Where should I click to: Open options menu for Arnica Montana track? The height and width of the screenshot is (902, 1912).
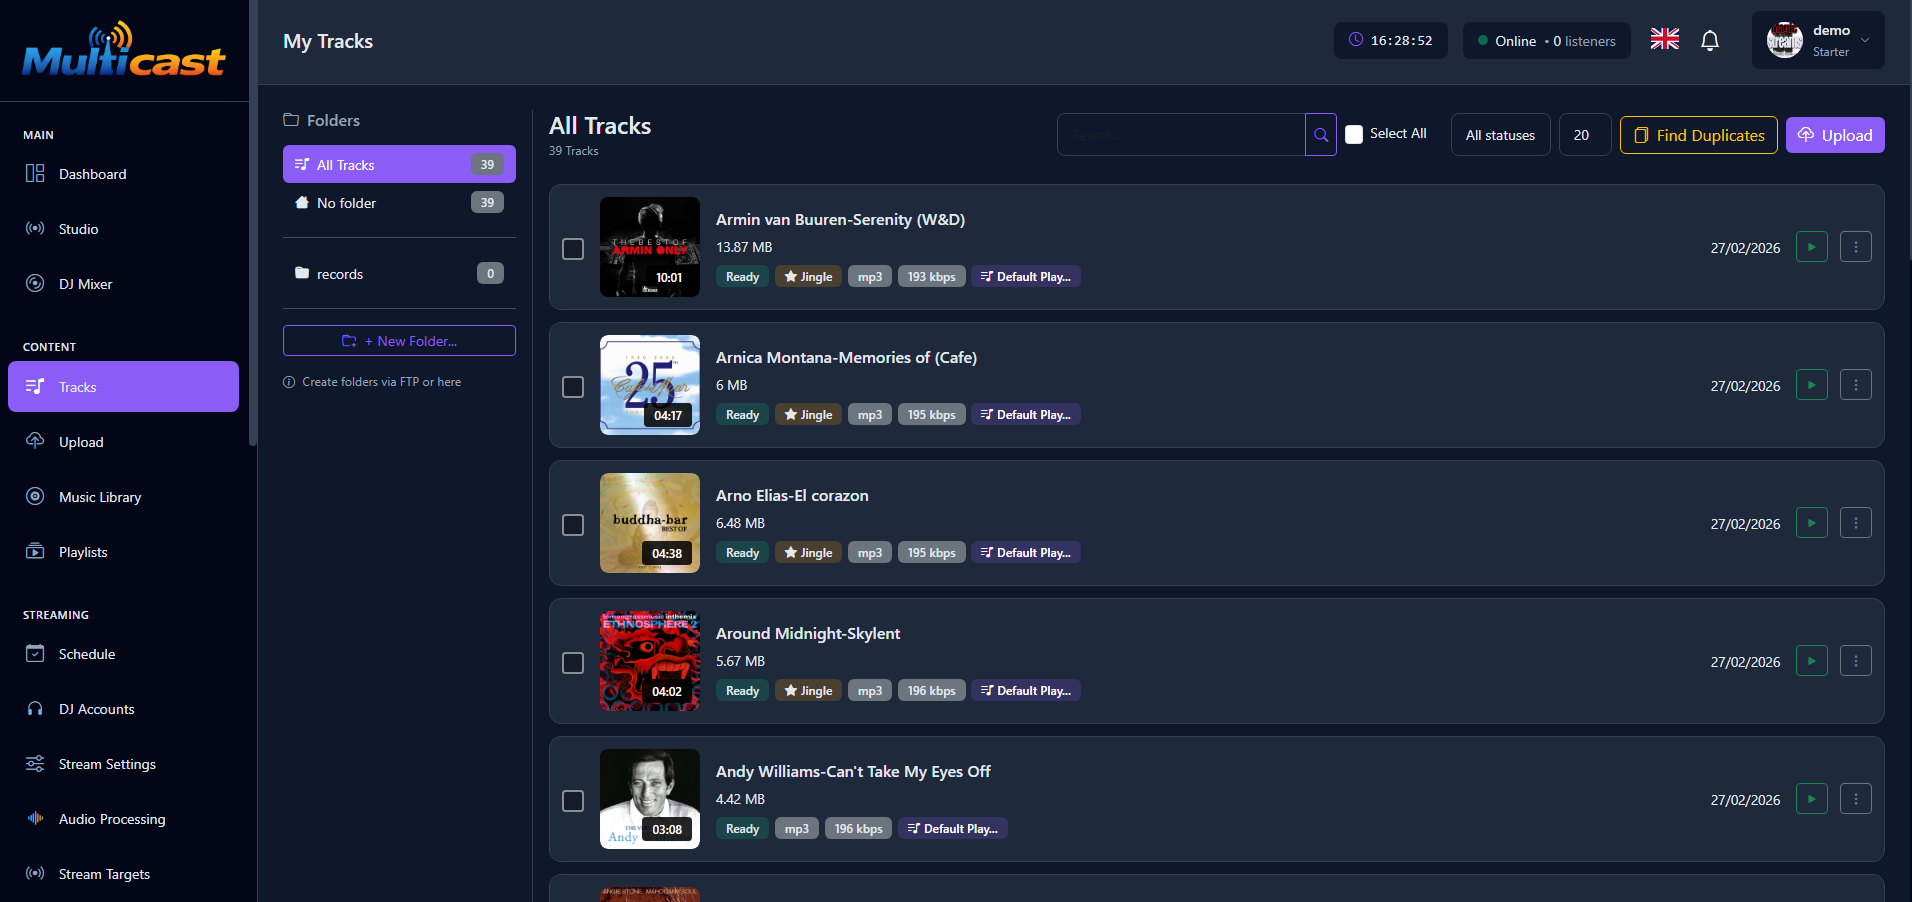point(1855,385)
